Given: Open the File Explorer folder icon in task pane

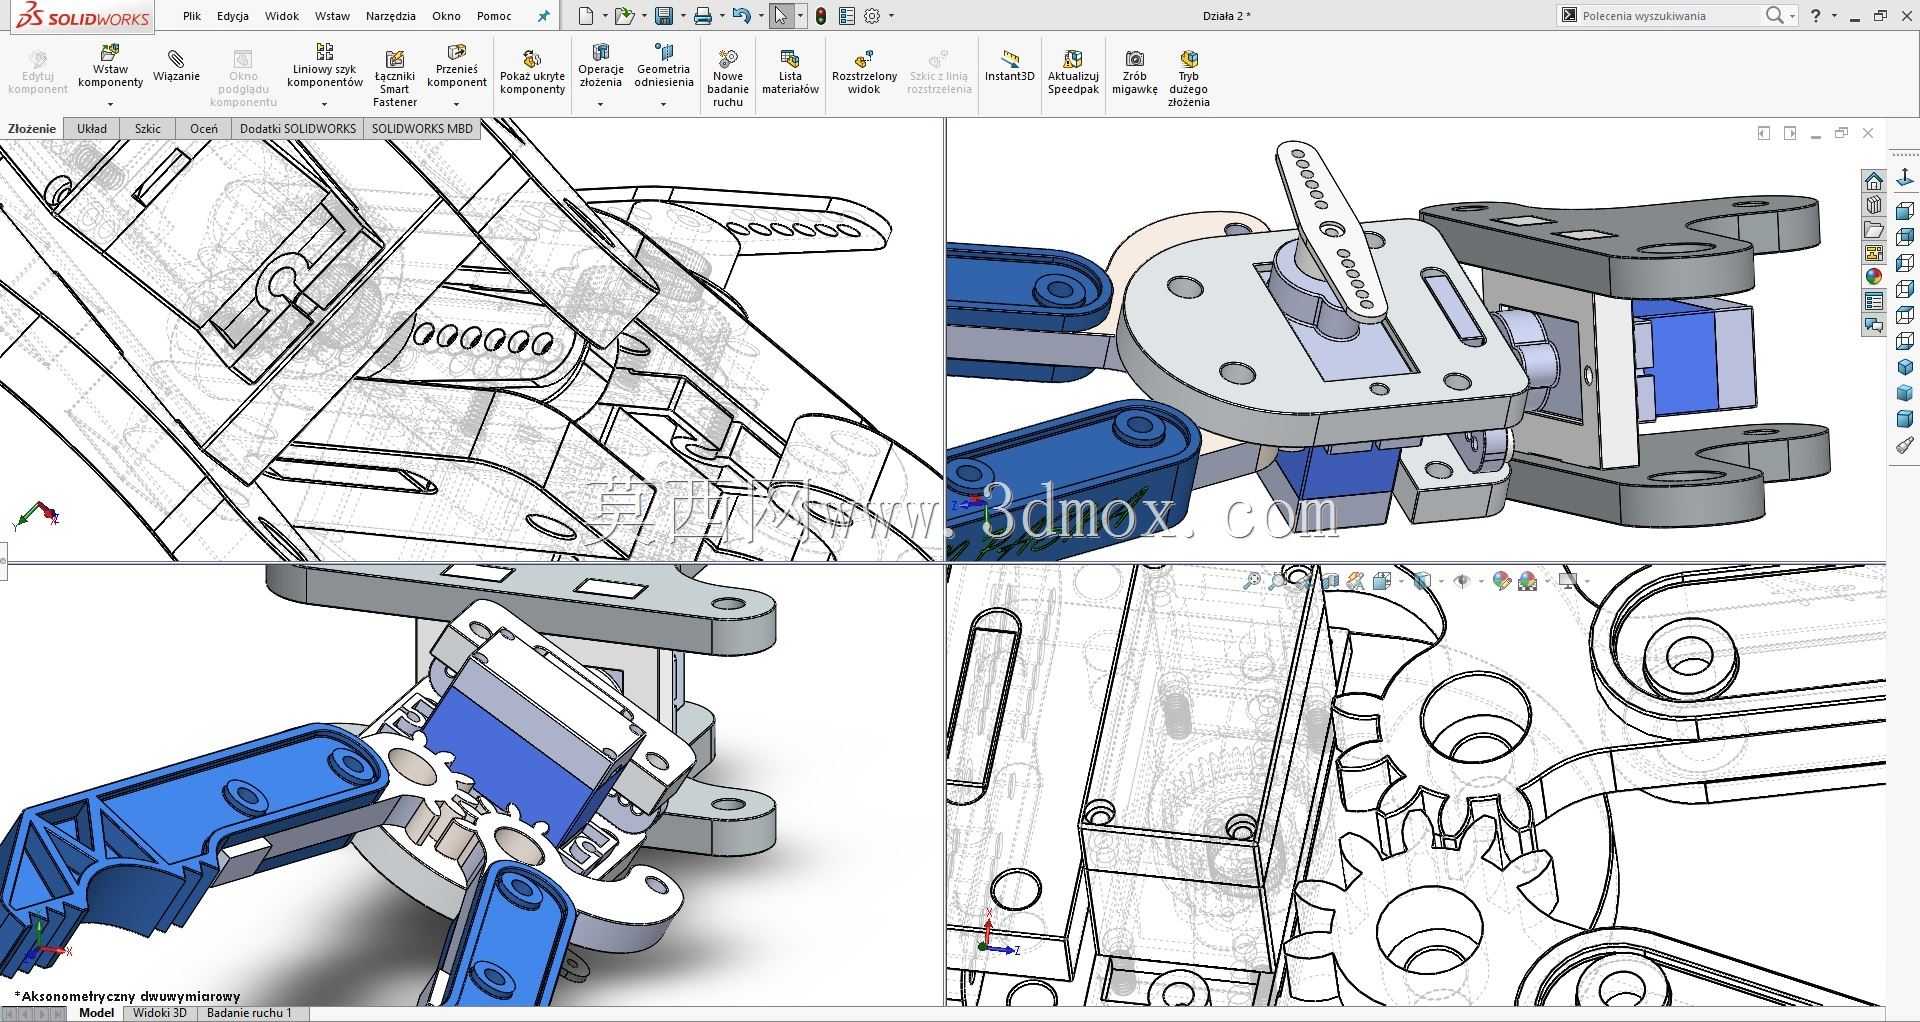Looking at the screenshot, I should coord(1874,229).
